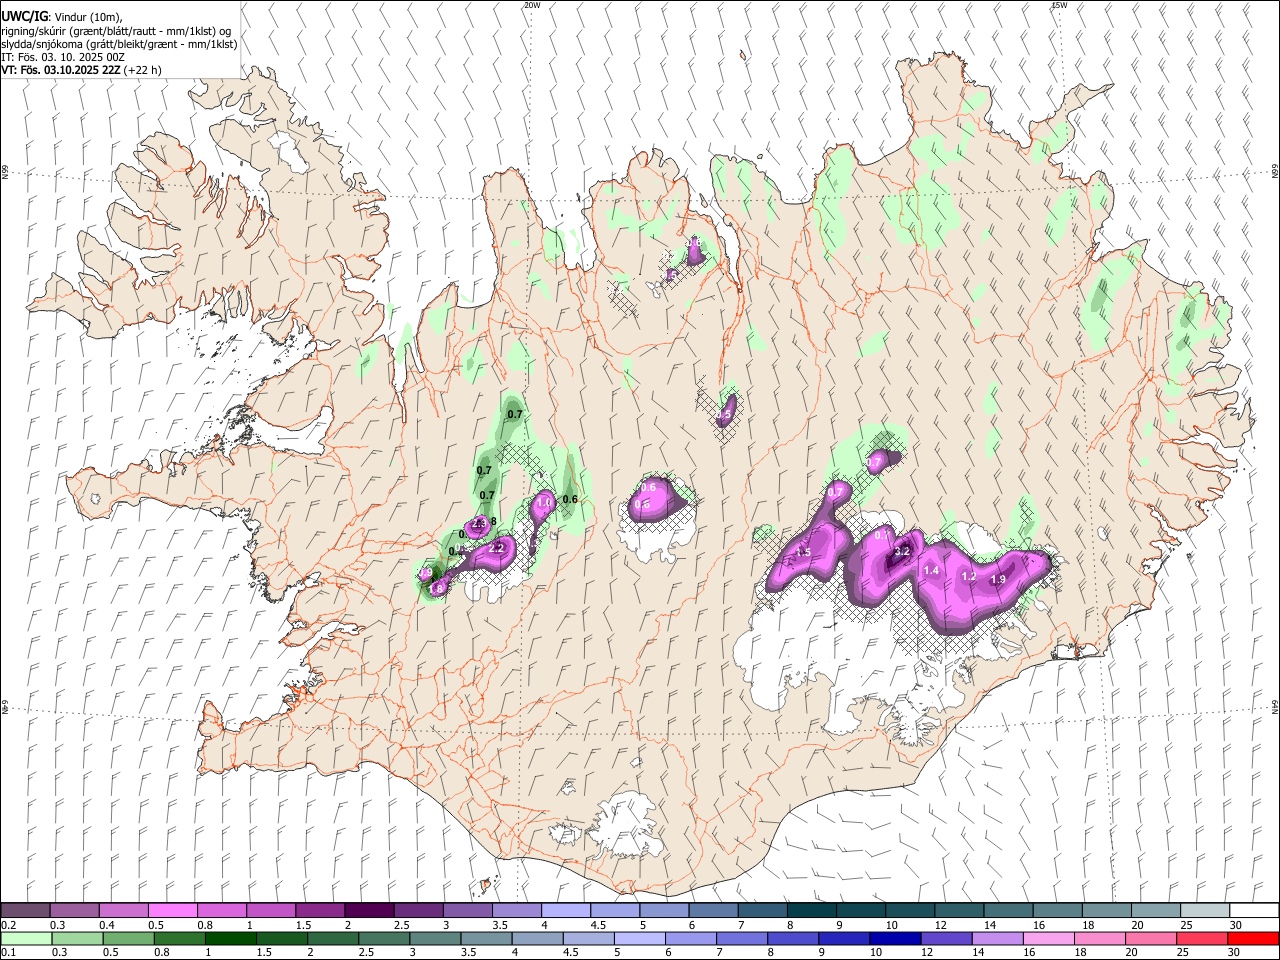Click the 'rigning/skúrir (grænt/blátt/rautt' header line

(117, 30)
